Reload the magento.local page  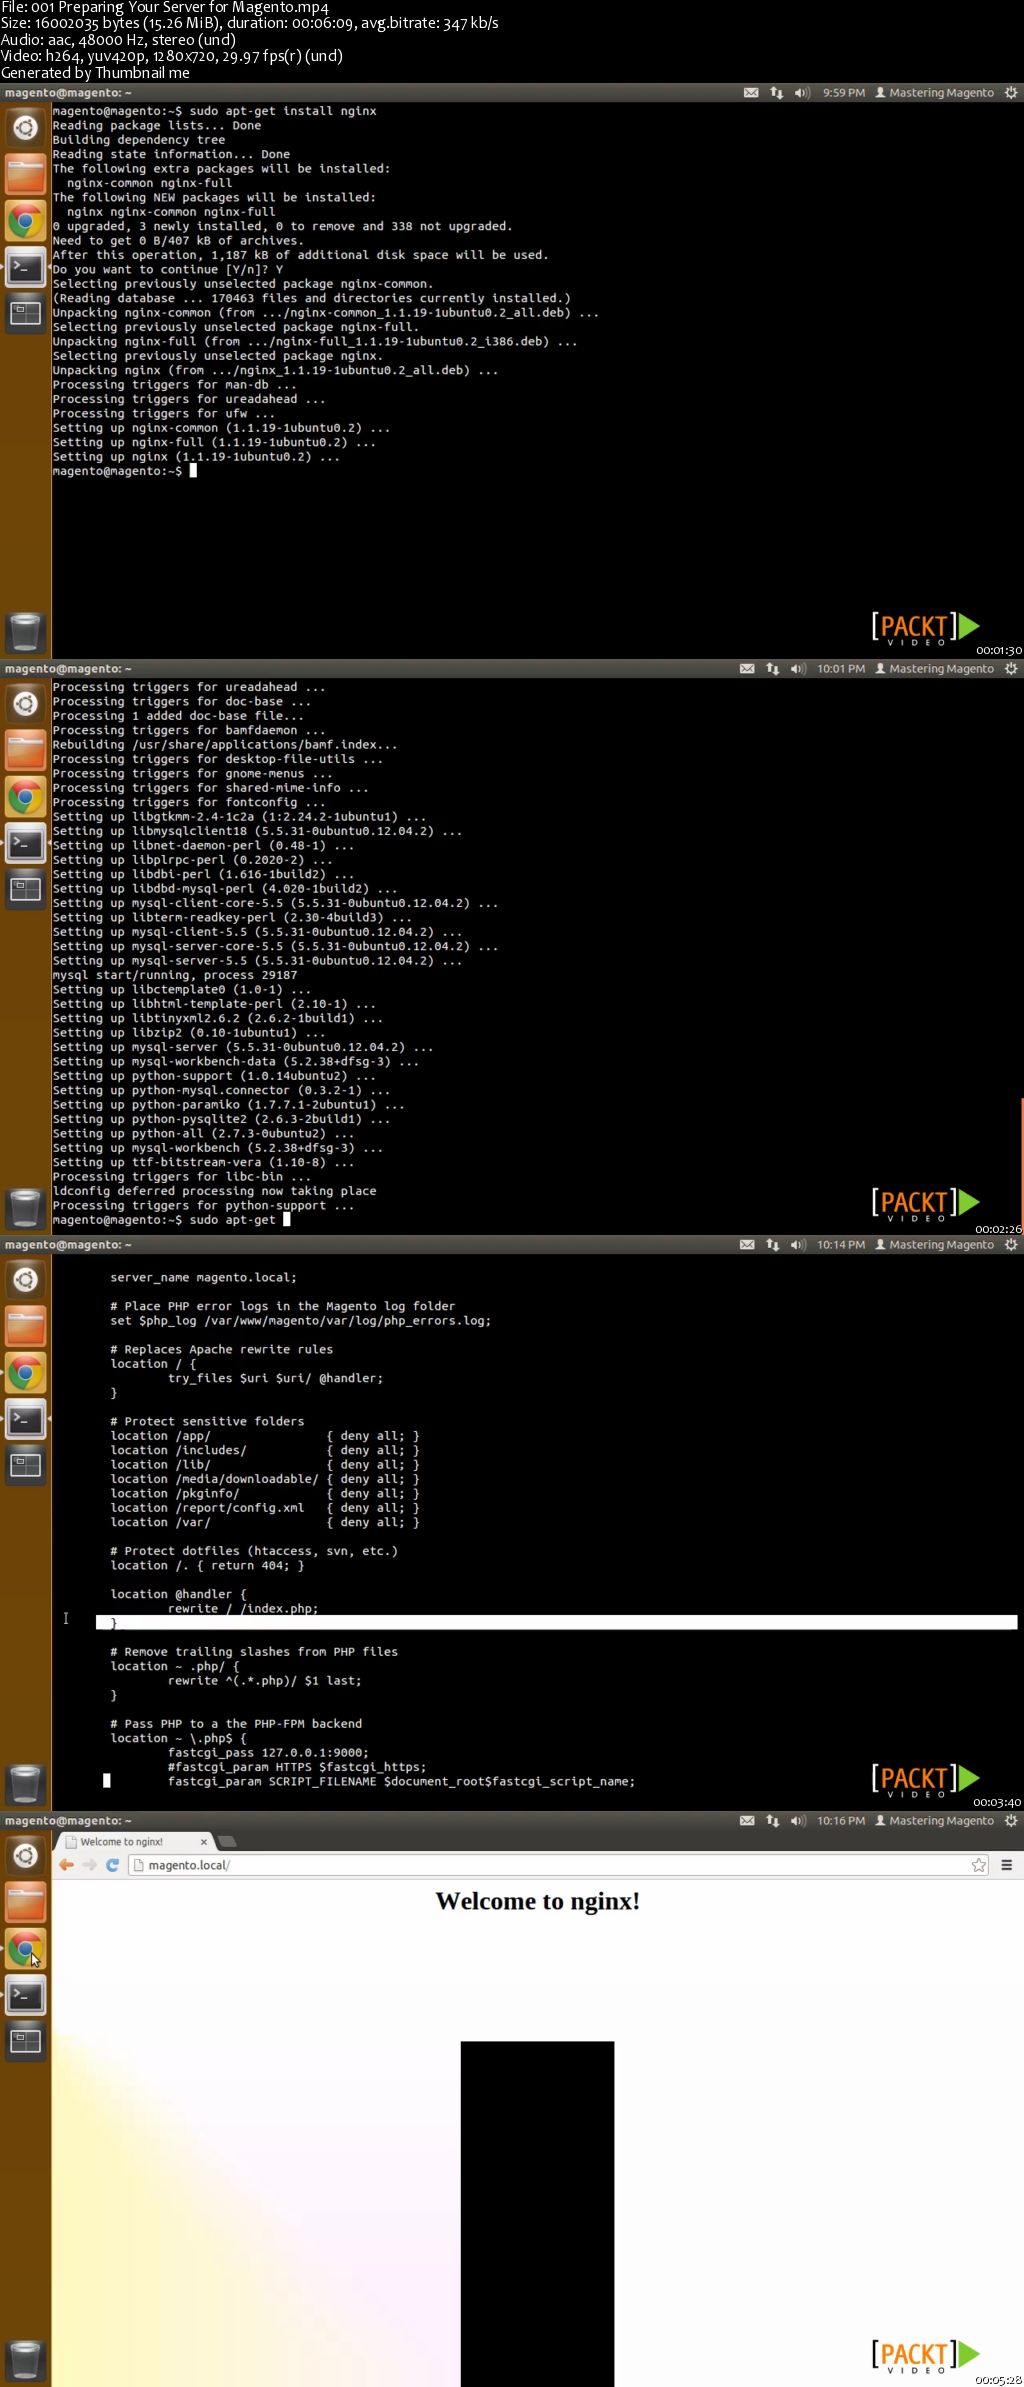[x=112, y=1865]
